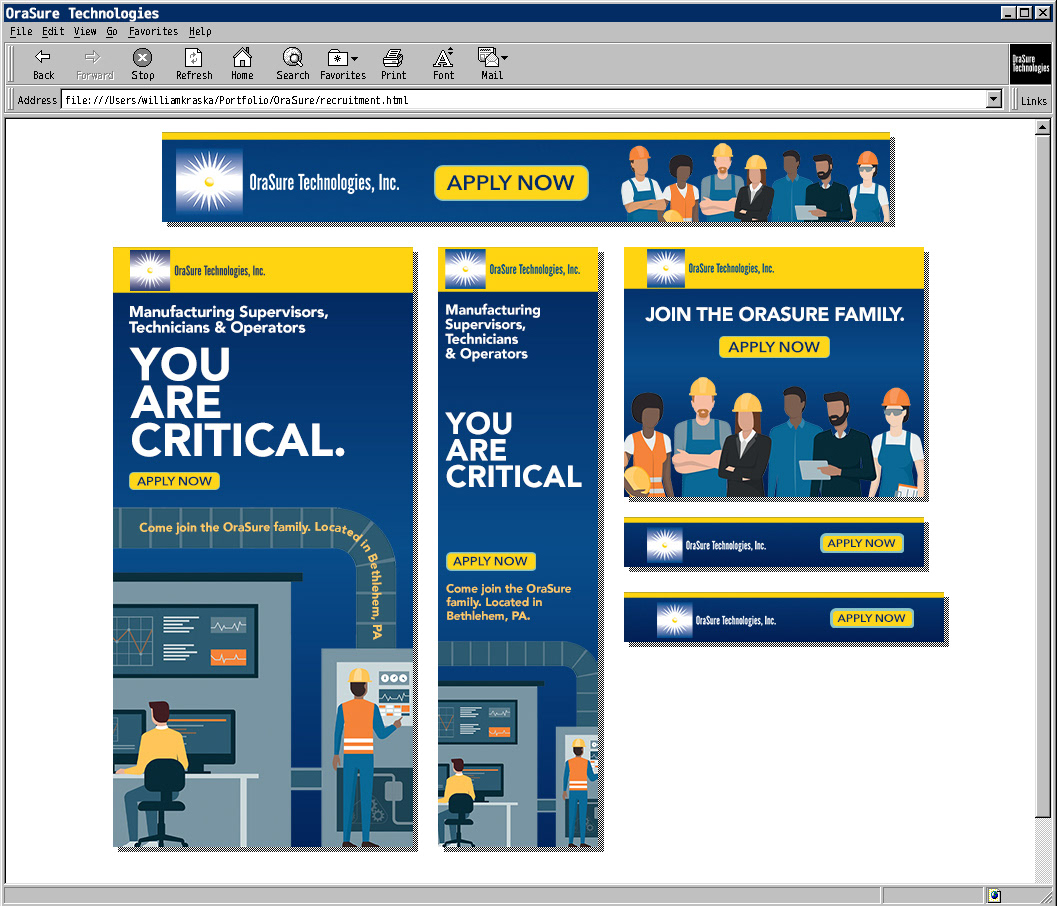
Task: Click the workers illustration in square banner
Action: click(774, 437)
